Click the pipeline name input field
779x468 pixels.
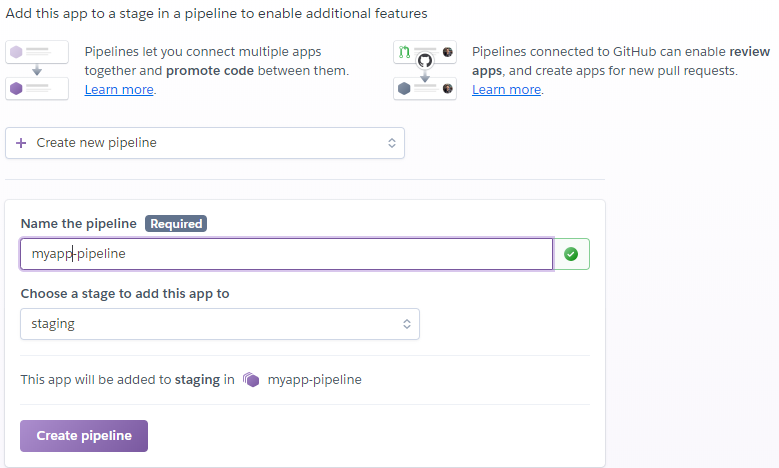286,254
